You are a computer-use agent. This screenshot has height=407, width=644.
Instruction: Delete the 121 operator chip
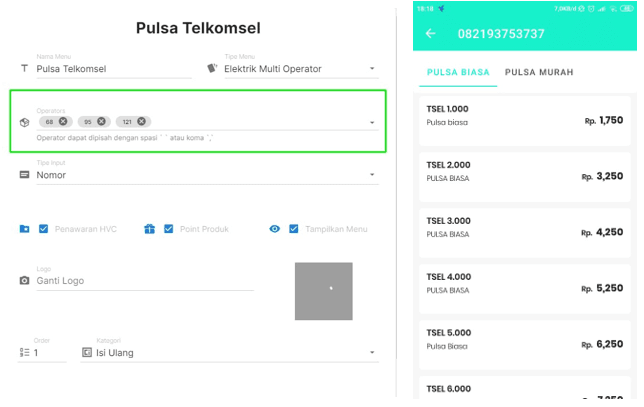click(143, 121)
